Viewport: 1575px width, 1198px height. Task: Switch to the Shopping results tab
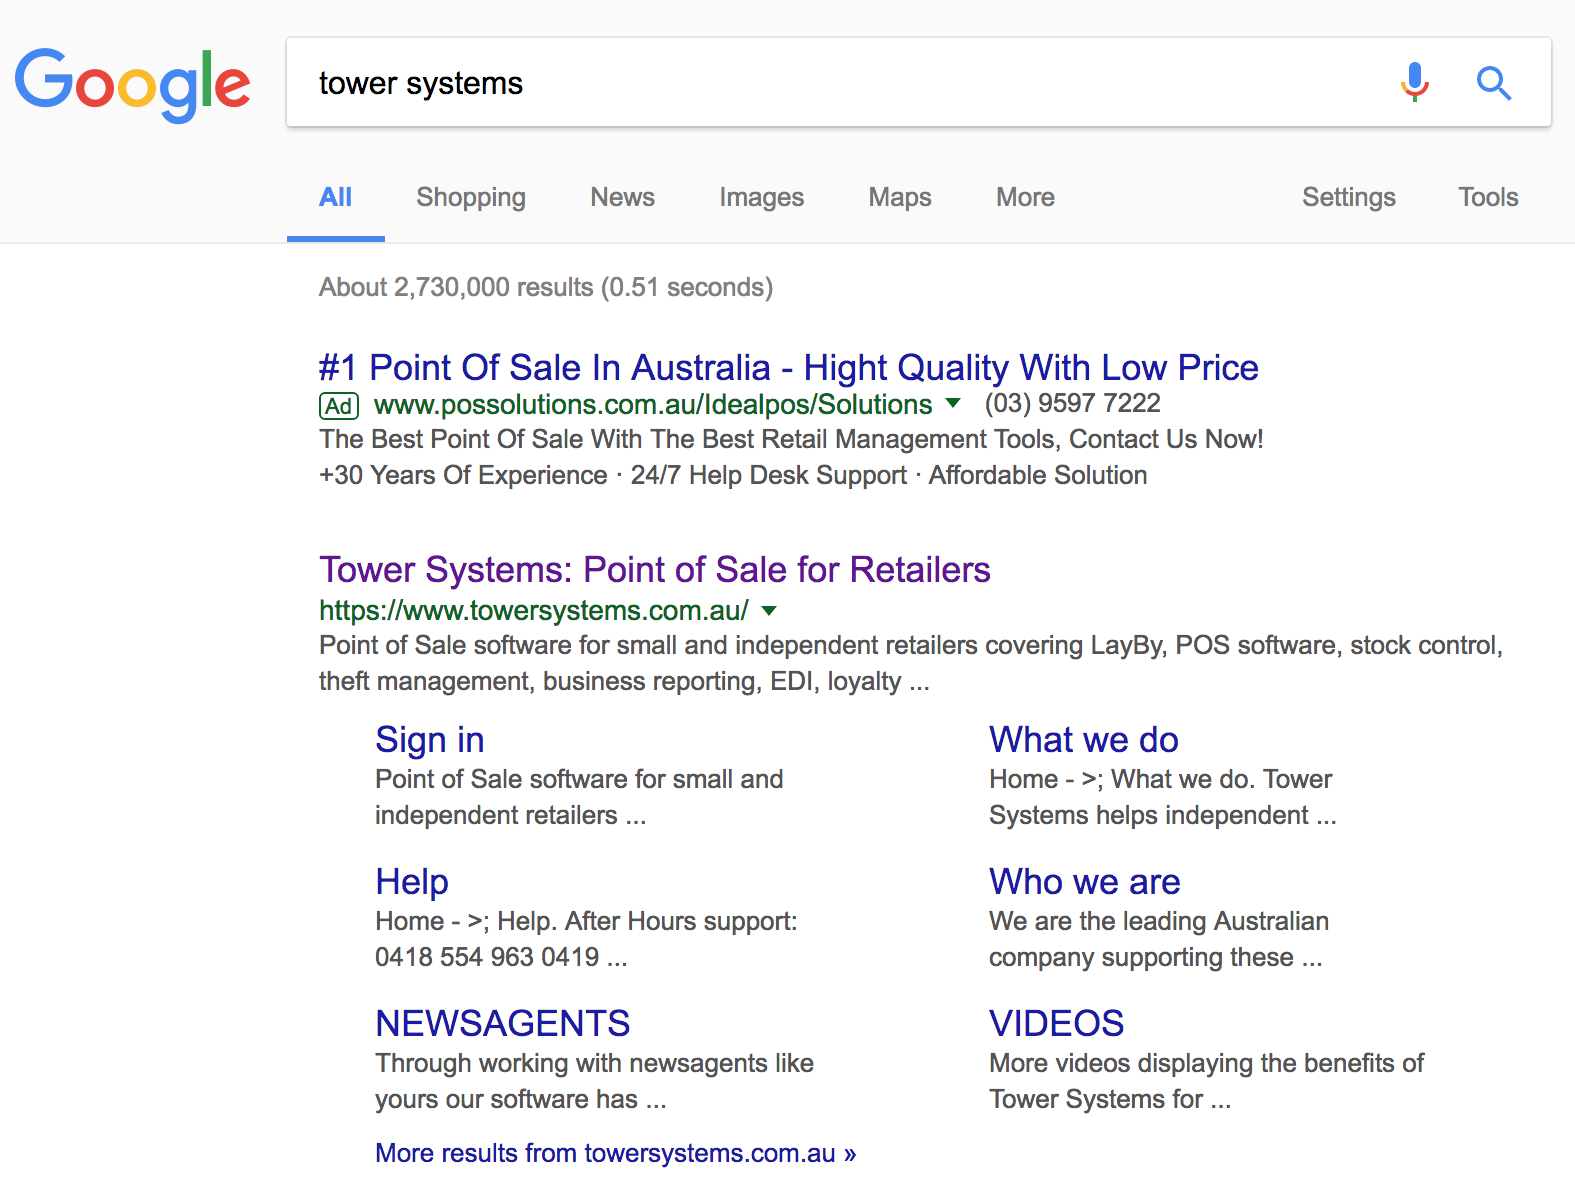(471, 198)
